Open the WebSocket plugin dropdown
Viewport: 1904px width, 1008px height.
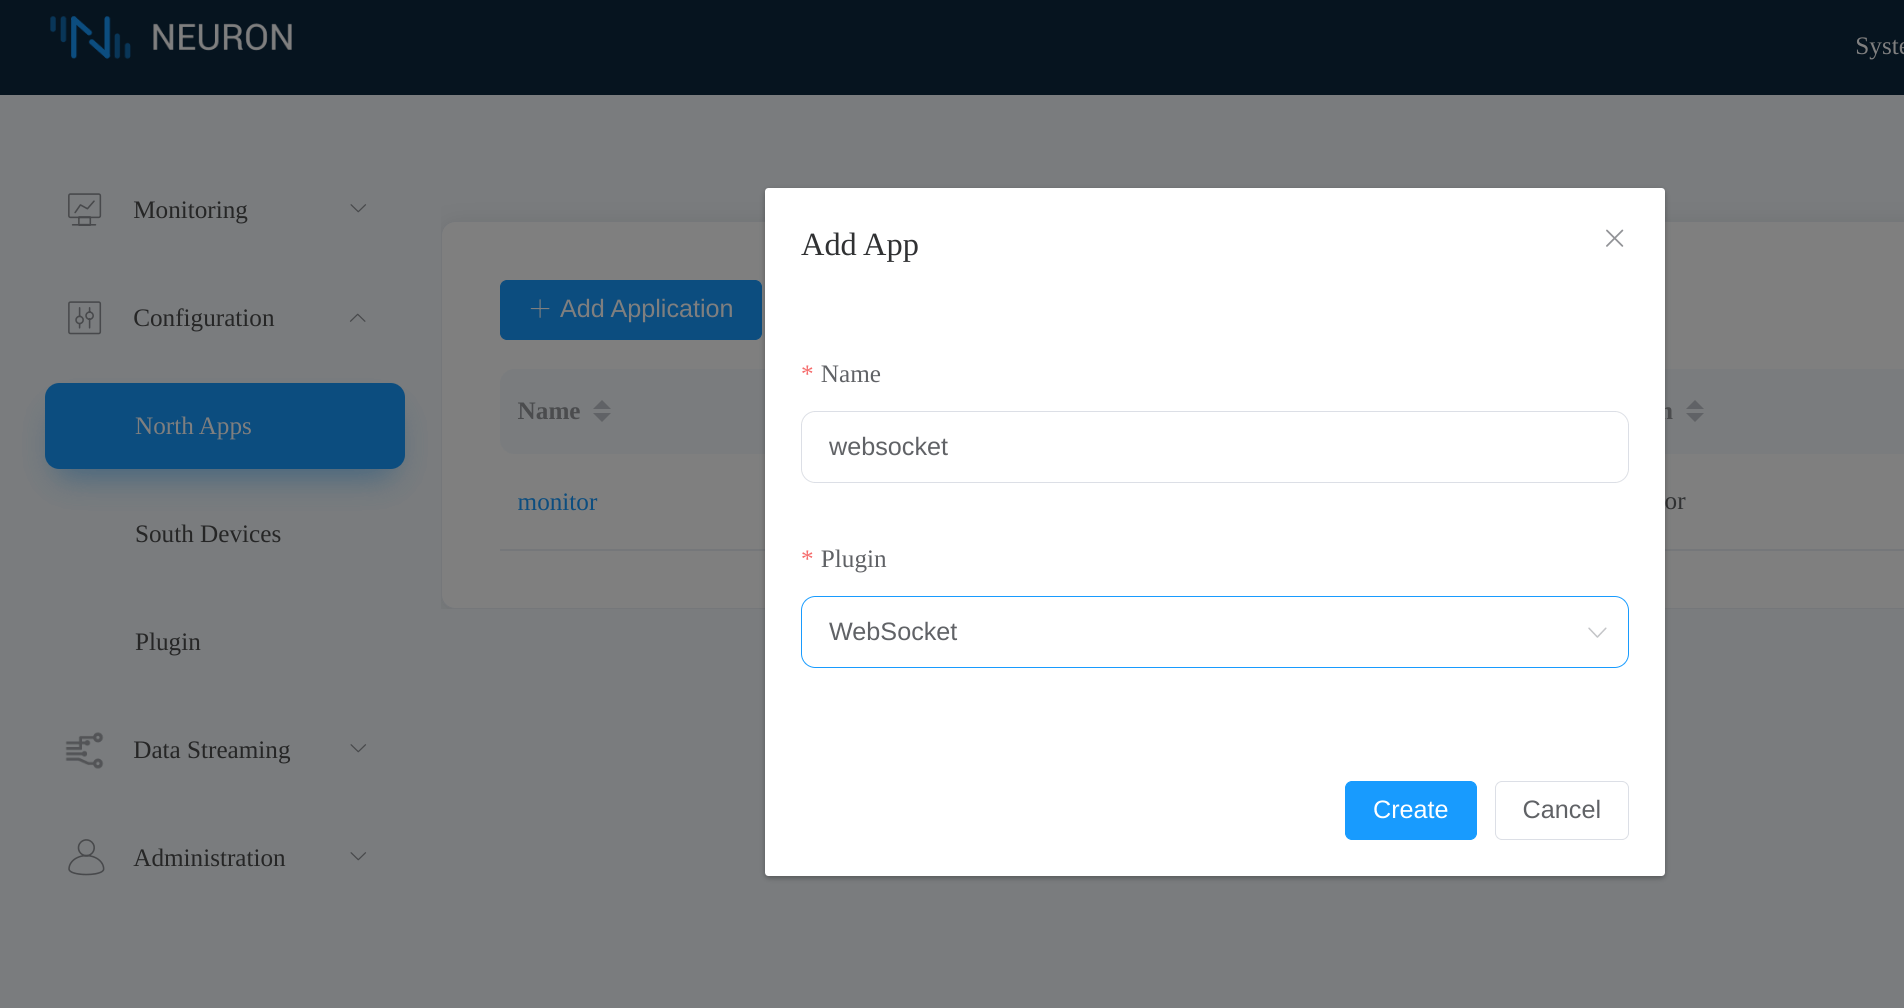(1596, 632)
